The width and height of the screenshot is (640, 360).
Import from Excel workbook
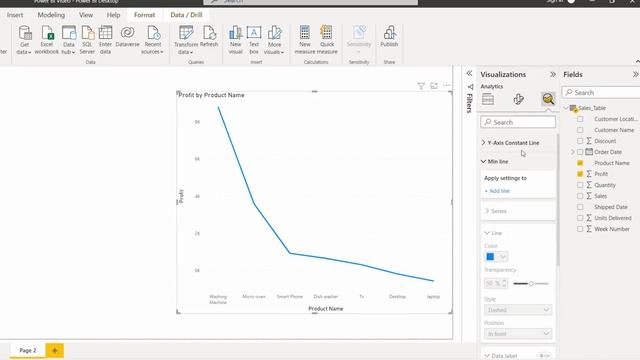(47, 40)
